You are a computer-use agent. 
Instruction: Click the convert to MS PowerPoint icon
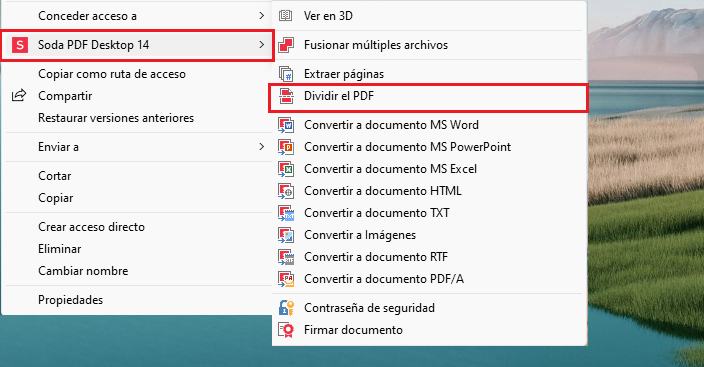(286, 147)
